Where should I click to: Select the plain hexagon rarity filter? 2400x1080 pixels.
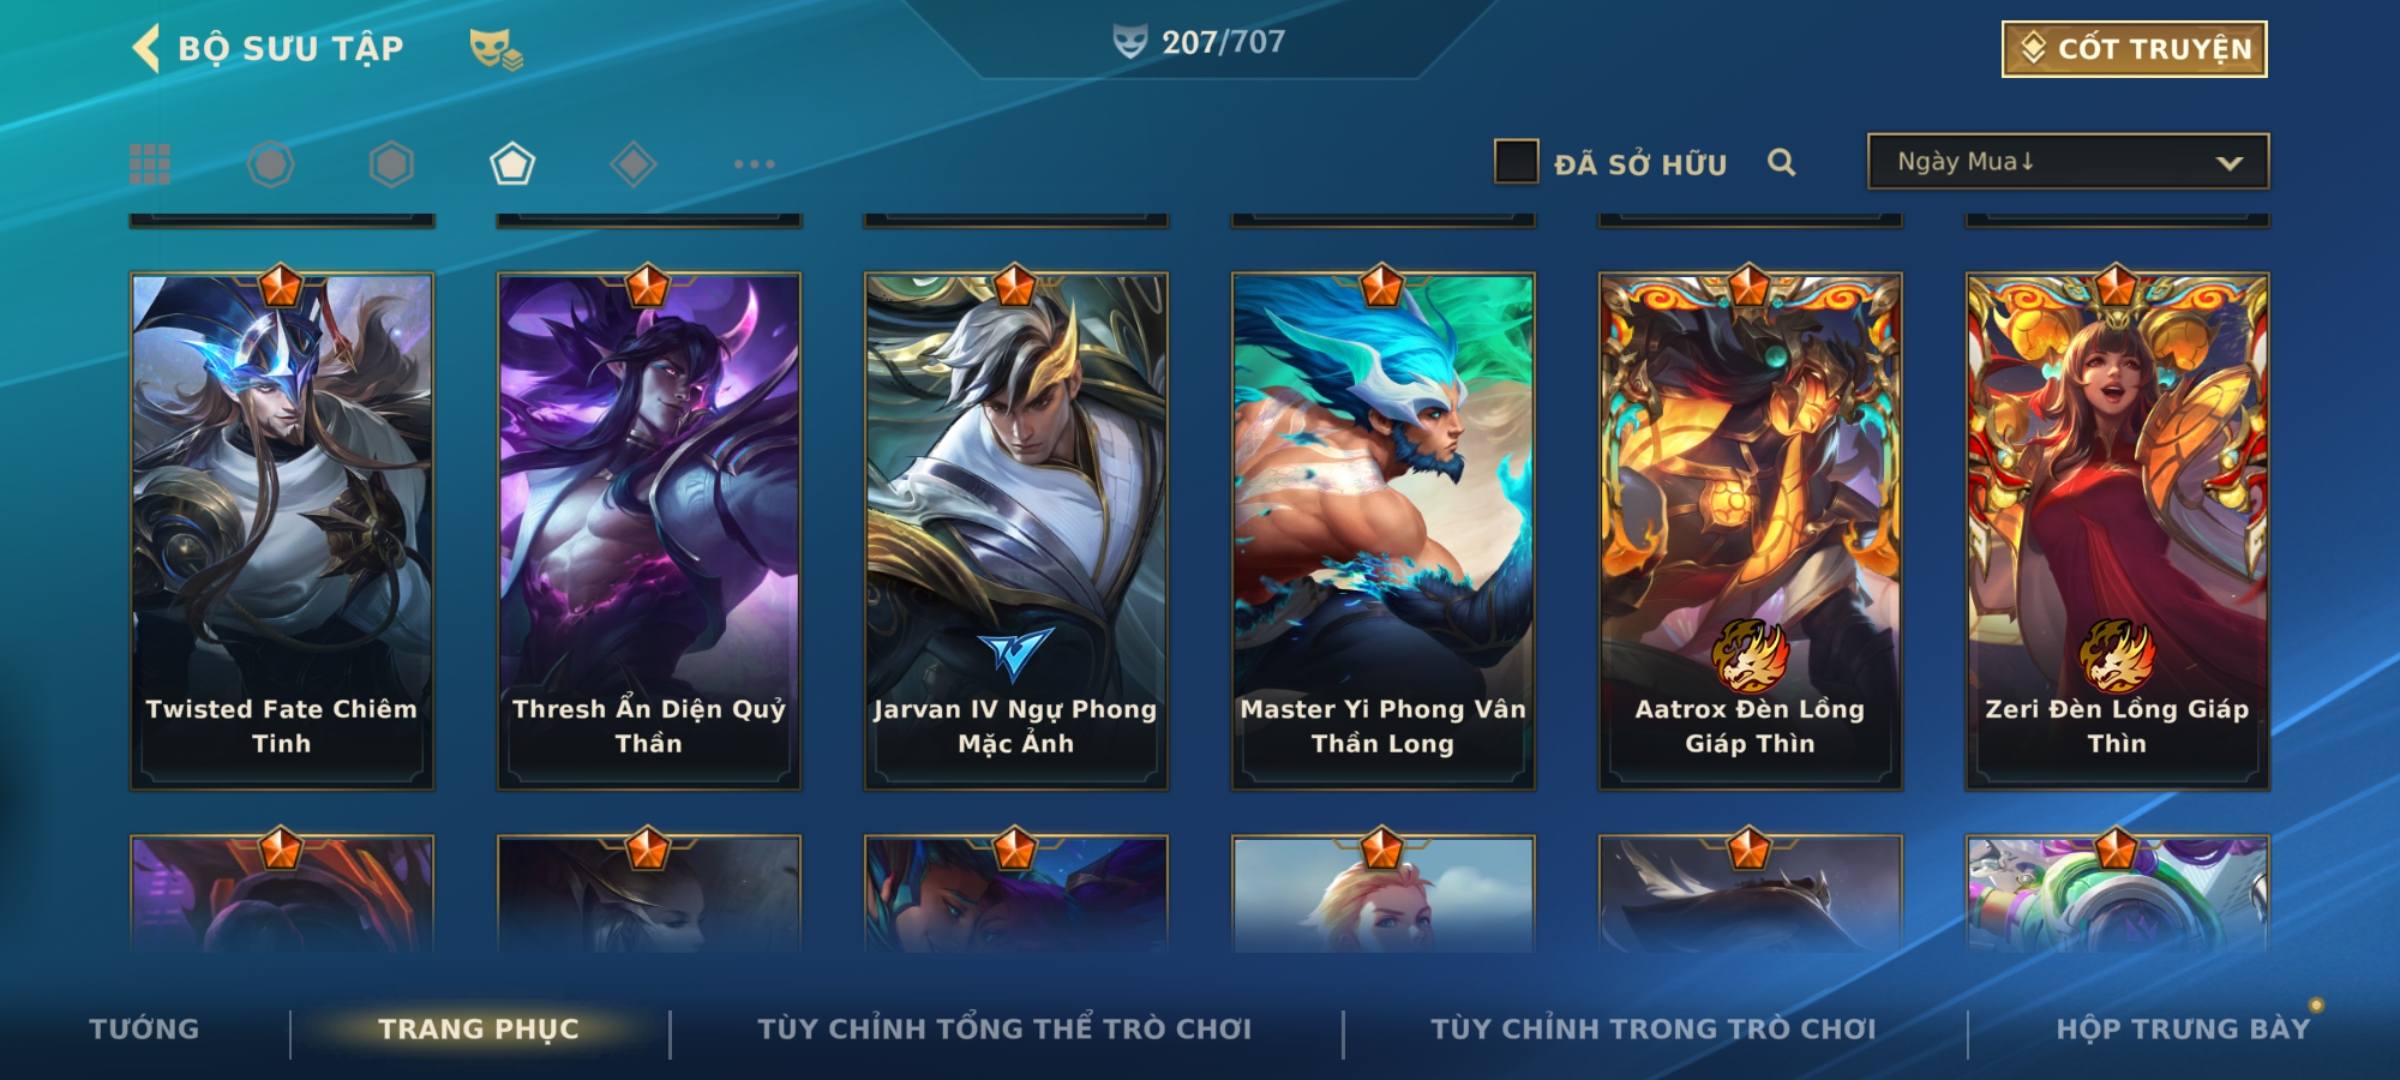[391, 164]
